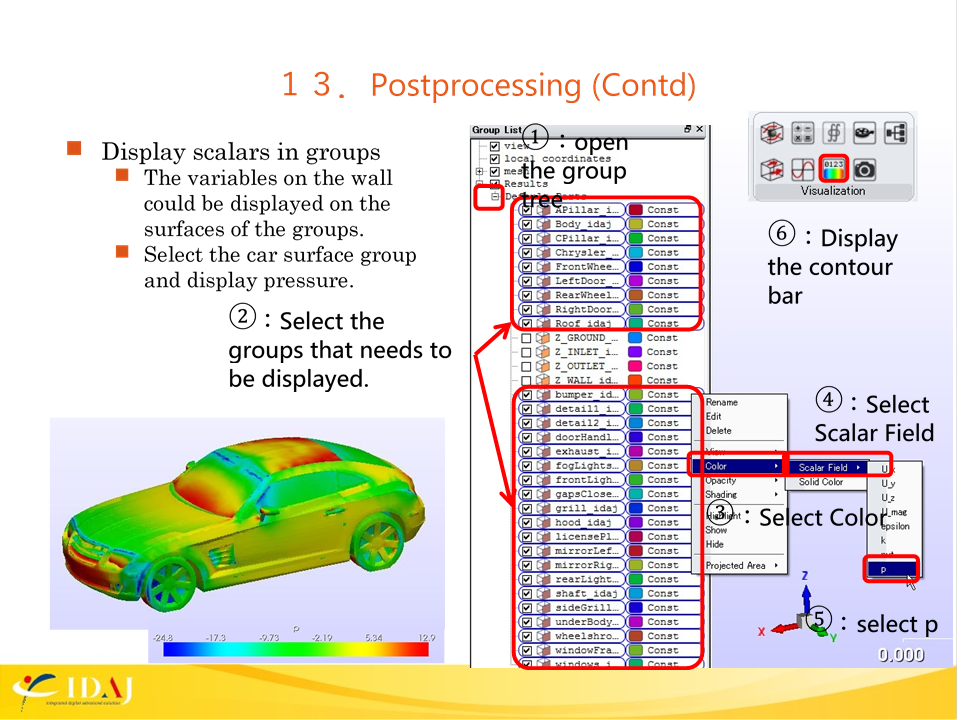
Task: Click the double integral symbol icon
Action: [x=833, y=132]
